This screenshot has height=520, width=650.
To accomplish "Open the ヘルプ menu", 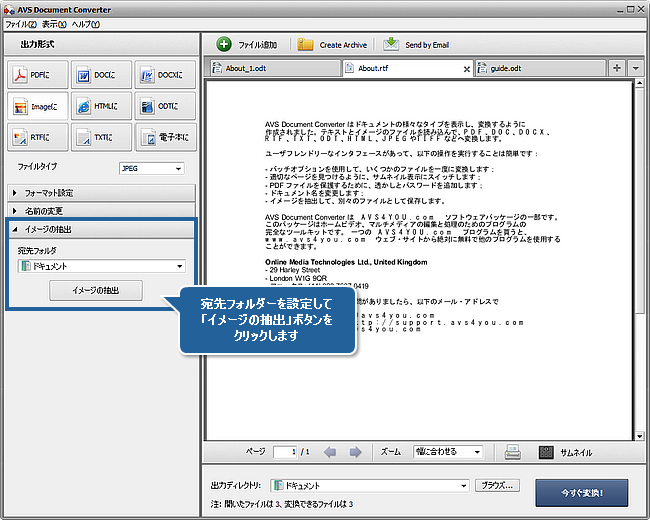I will pyautogui.click(x=85, y=24).
